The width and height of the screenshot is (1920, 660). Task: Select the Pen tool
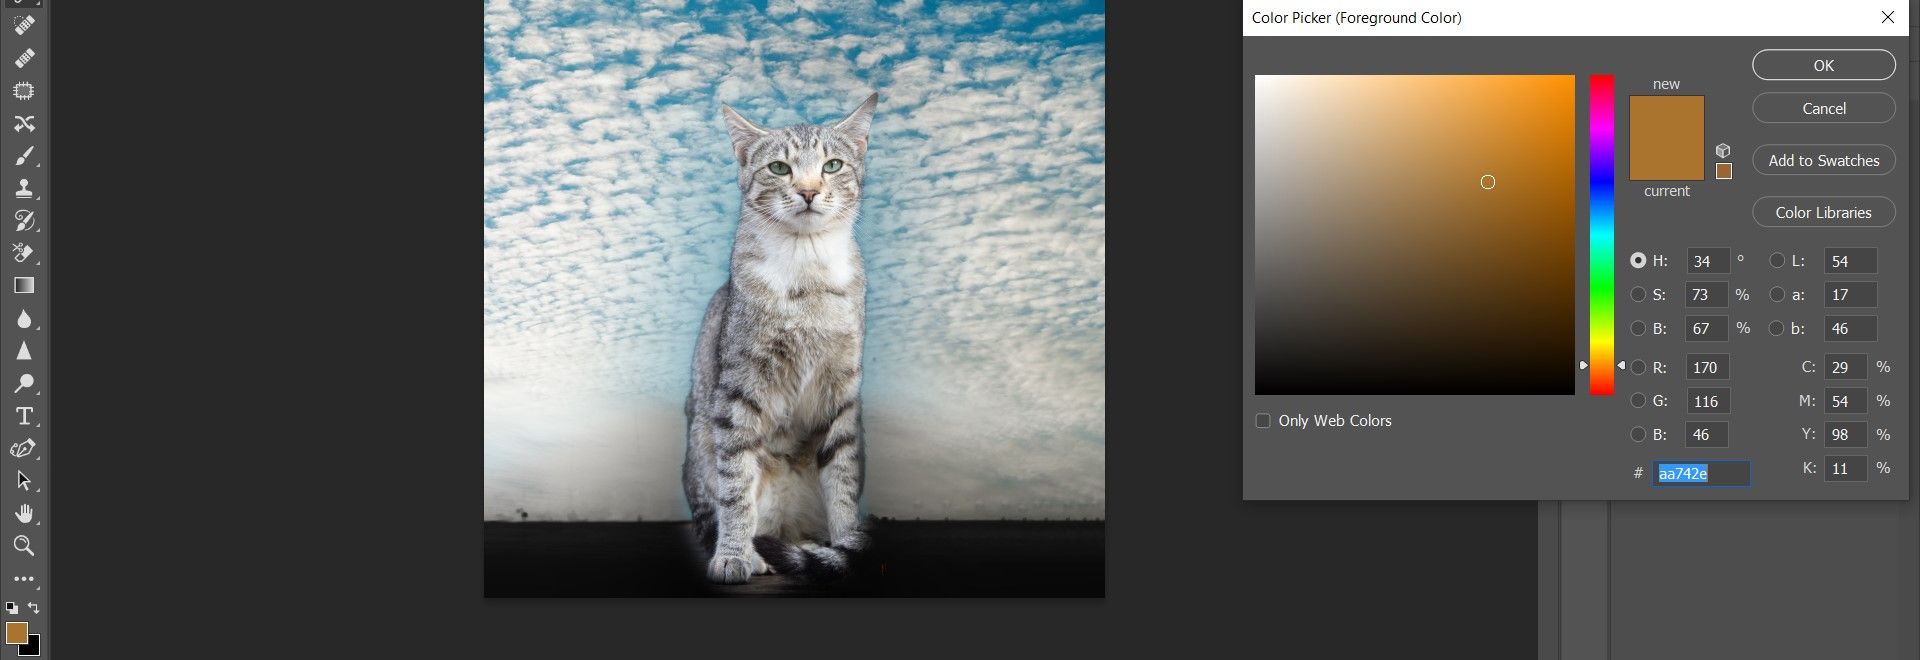pos(24,448)
